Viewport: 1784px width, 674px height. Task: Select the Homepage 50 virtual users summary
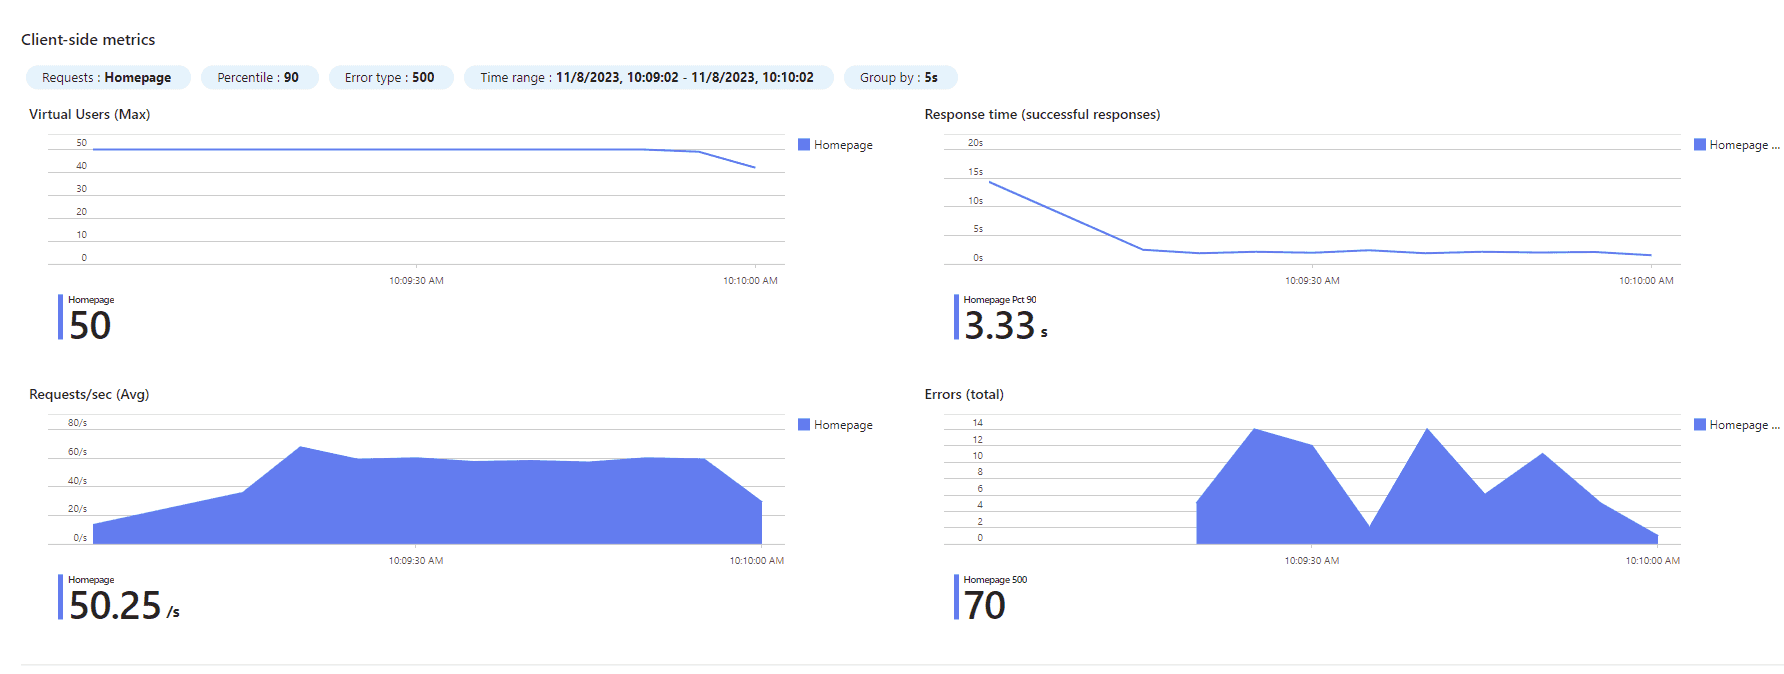tap(87, 318)
